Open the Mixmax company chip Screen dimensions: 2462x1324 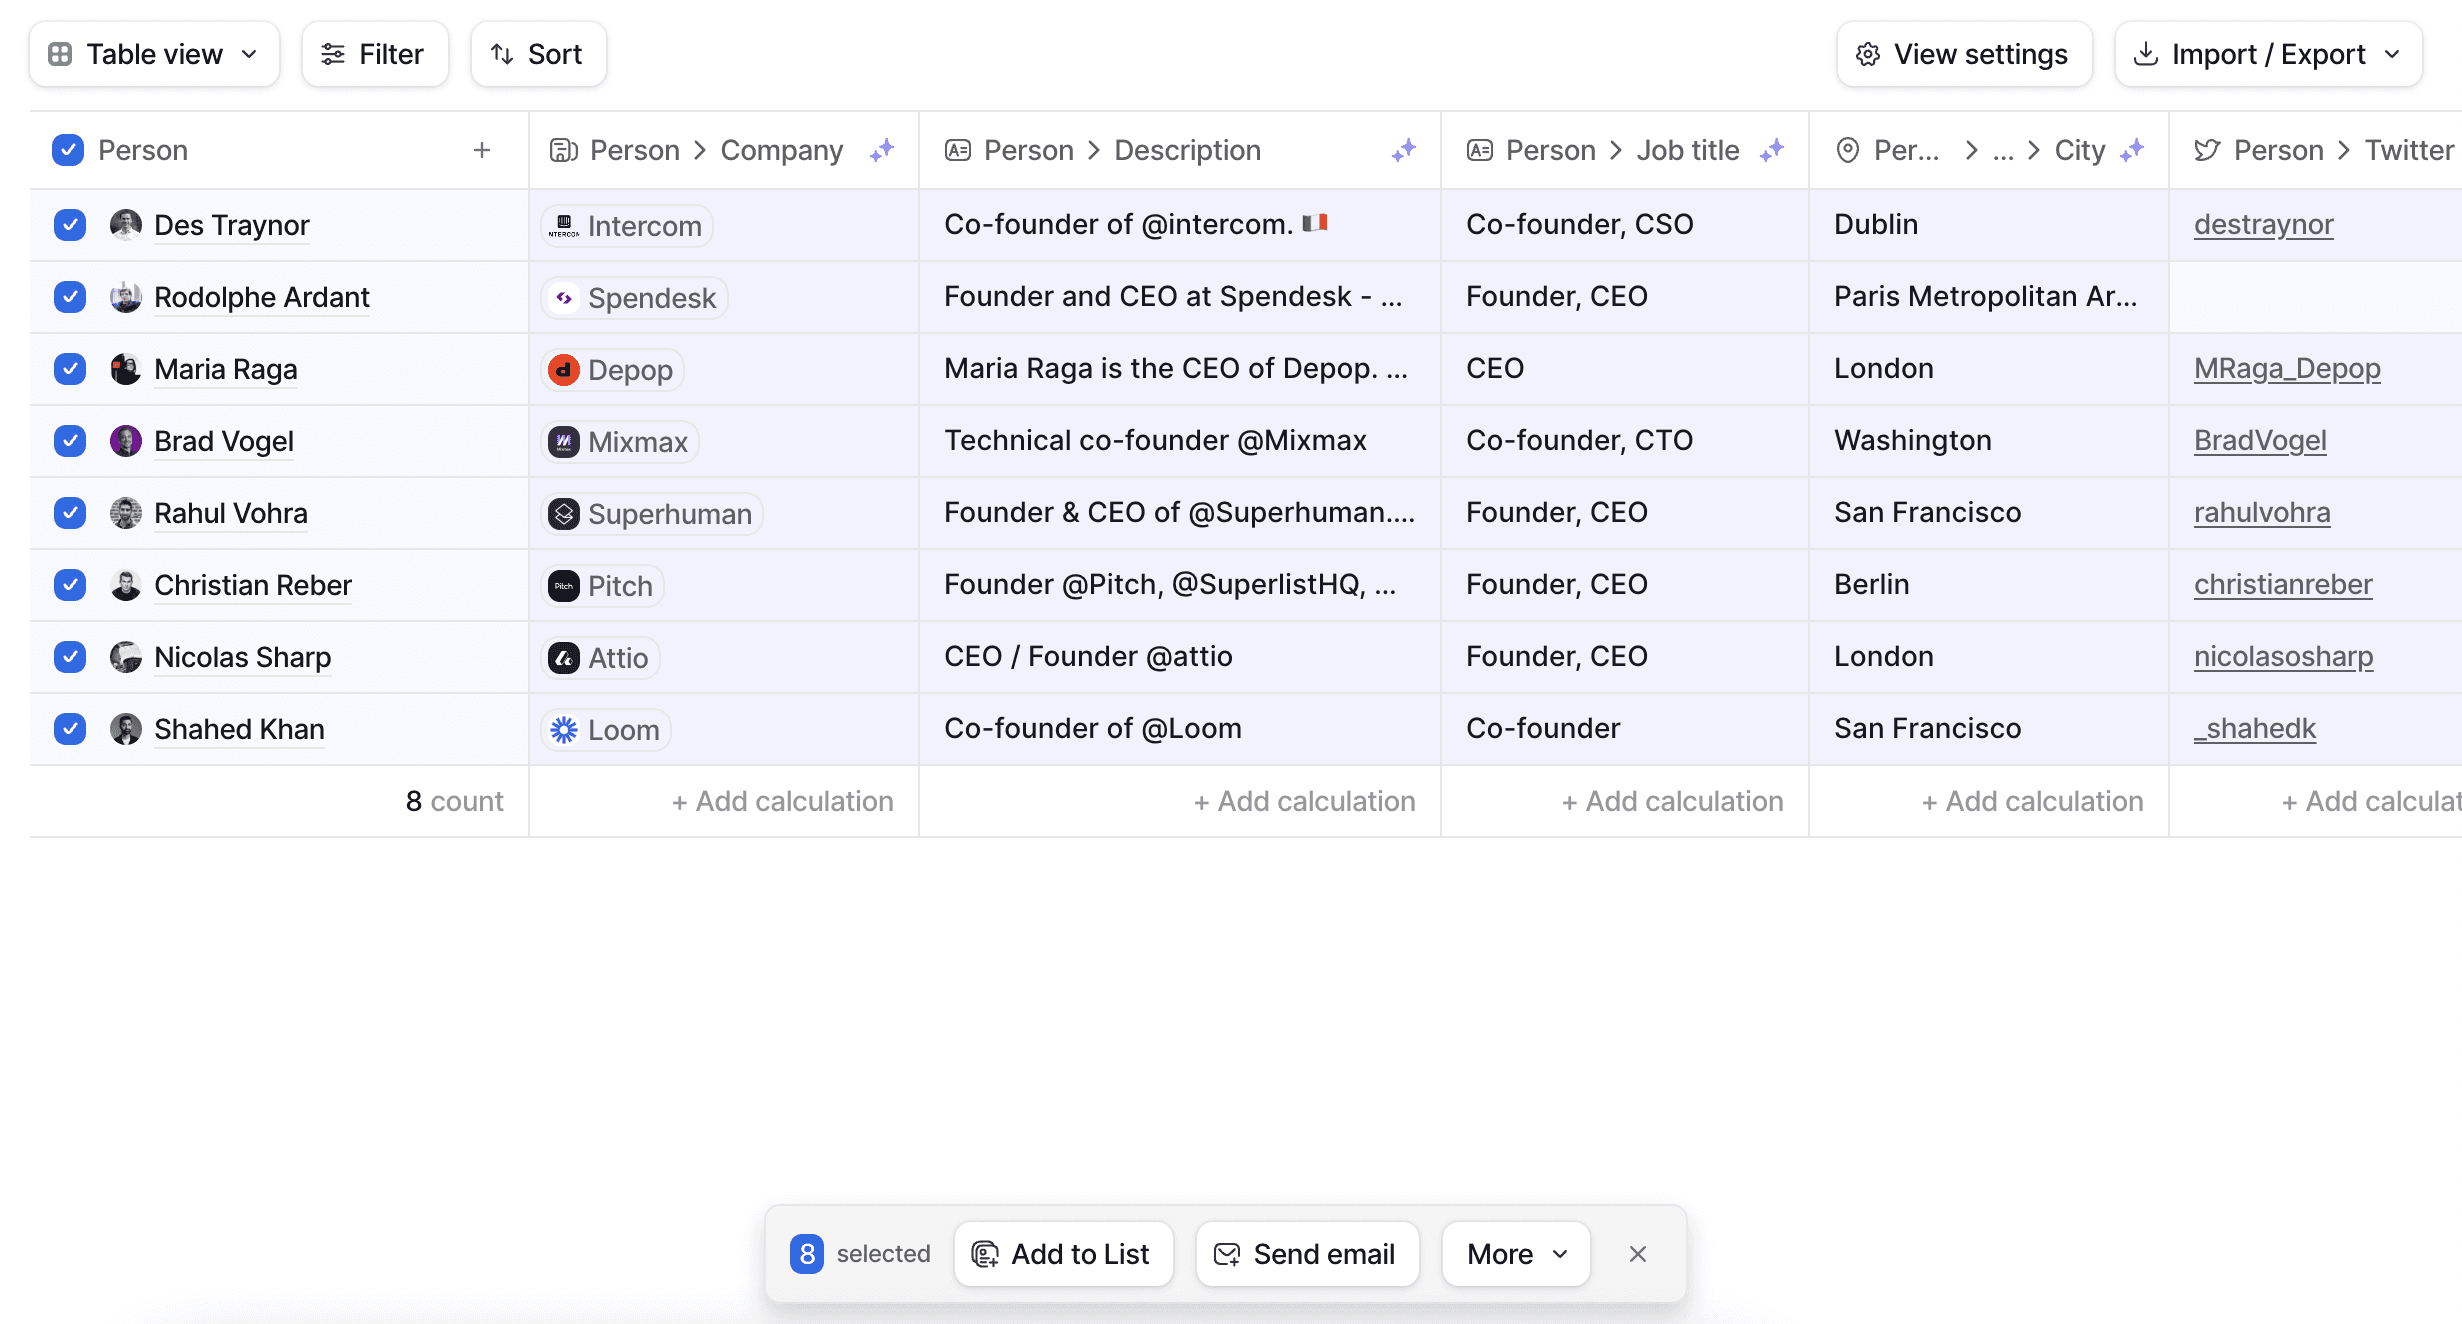click(620, 442)
